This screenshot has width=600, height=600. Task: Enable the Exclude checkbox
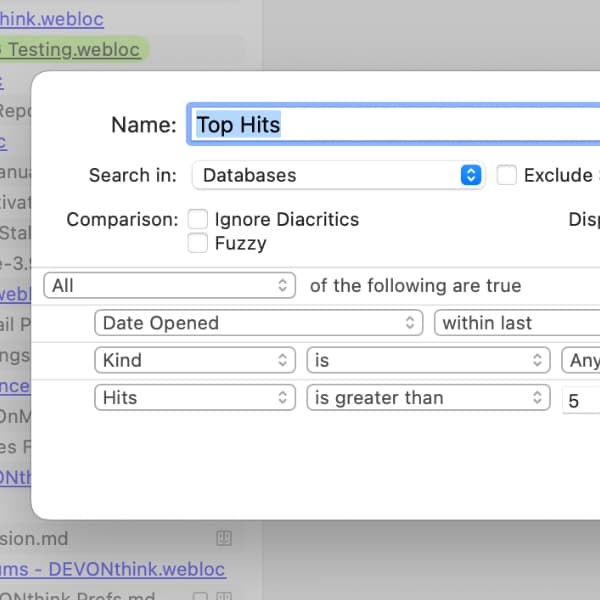(506, 175)
